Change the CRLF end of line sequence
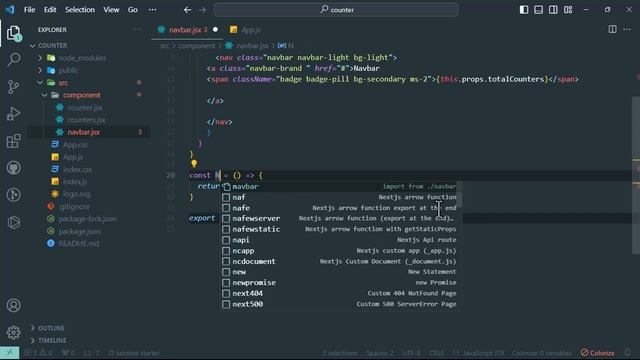 click(436, 353)
